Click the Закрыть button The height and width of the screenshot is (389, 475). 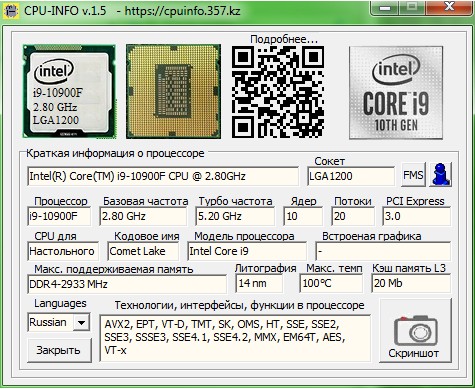click(x=59, y=350)
